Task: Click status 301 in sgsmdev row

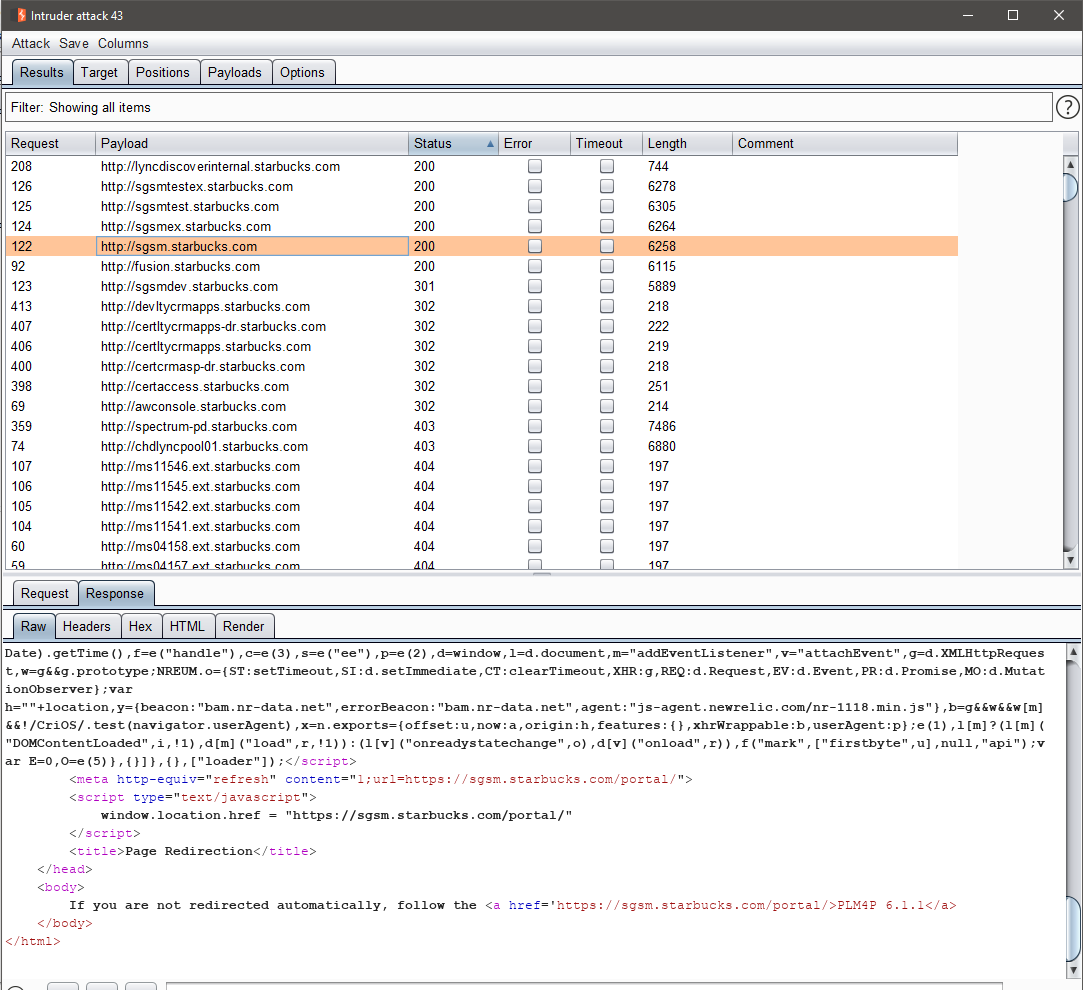Action: tap(424, 287)
